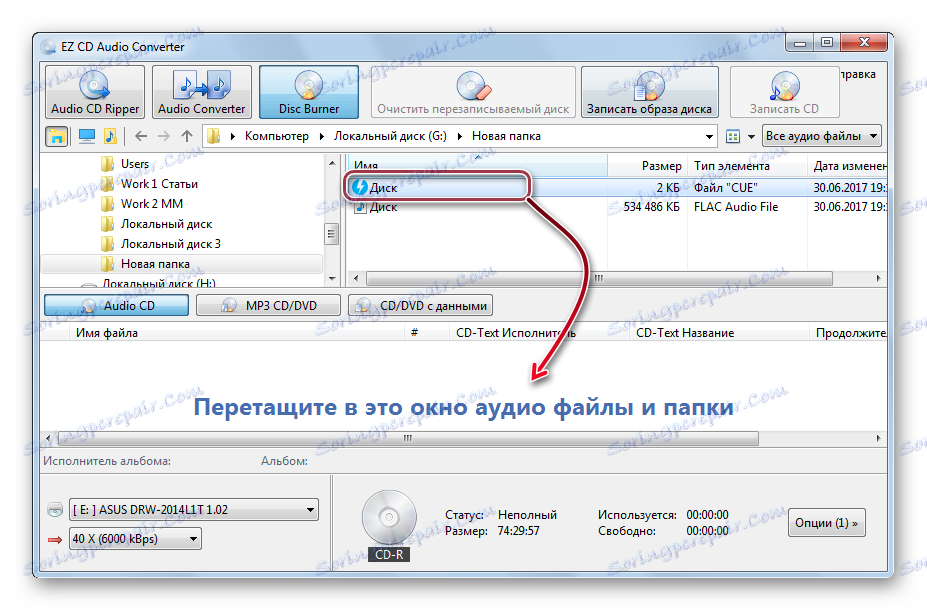927x611 pixels.
Task: Click file list horizontal scrollbar thumb
Action: pos(599,278)
